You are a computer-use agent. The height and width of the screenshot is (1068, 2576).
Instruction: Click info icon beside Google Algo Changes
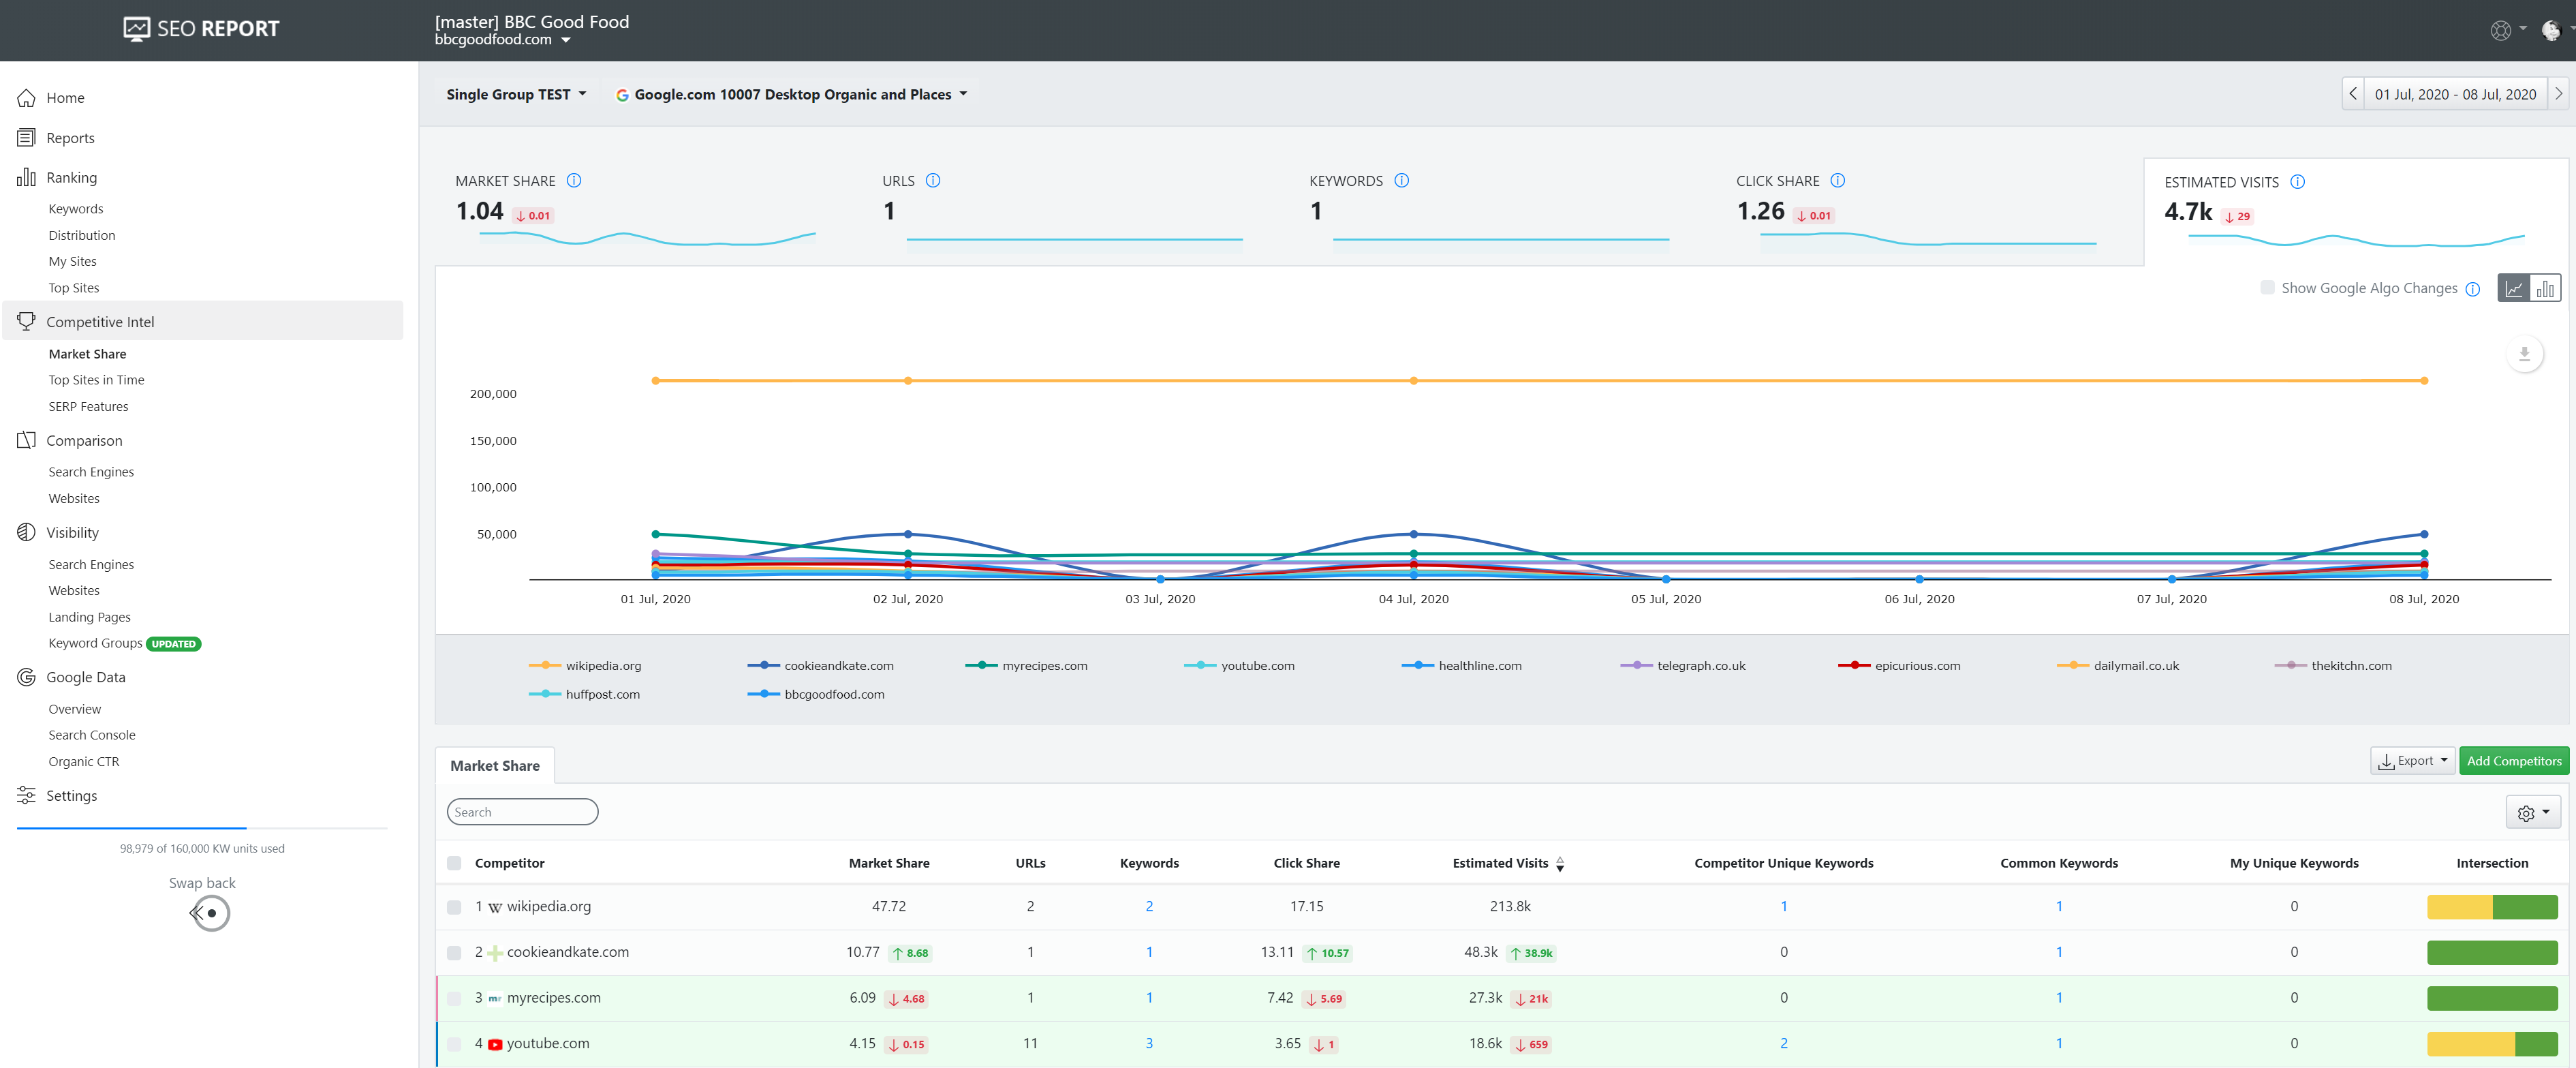point(2473,289)
